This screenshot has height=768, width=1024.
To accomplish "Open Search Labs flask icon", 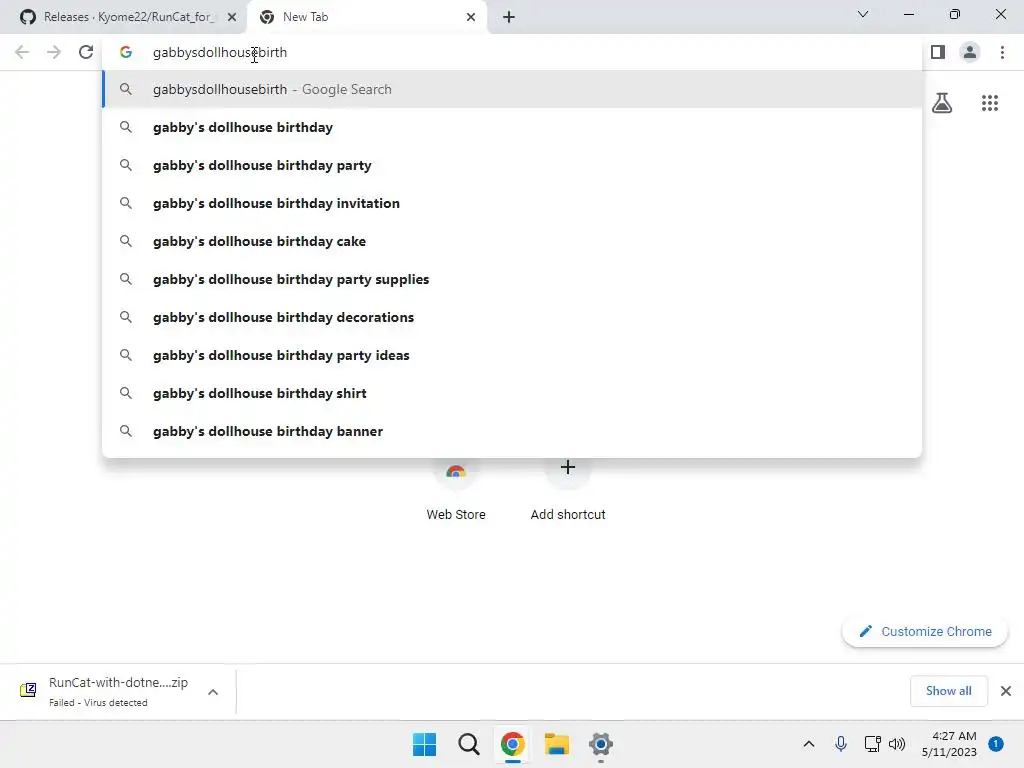I will click(x=942, y=103).
